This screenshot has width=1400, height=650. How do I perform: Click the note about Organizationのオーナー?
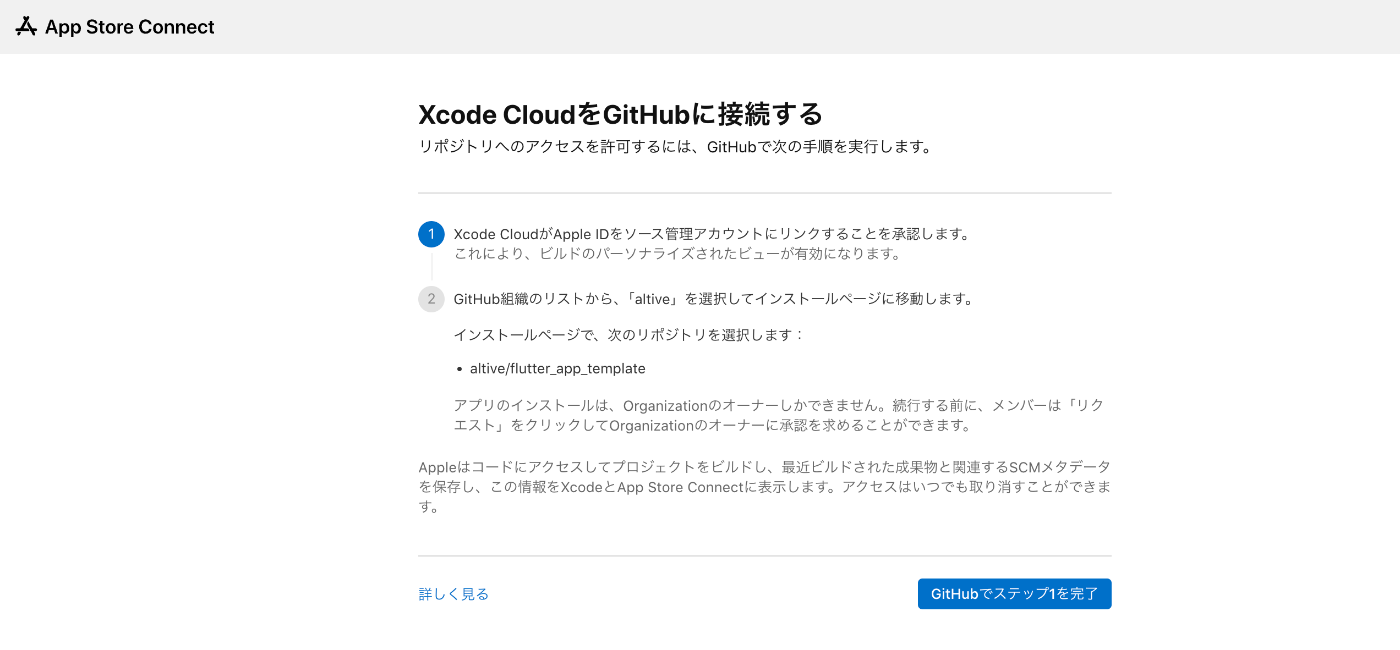point(778,415)
